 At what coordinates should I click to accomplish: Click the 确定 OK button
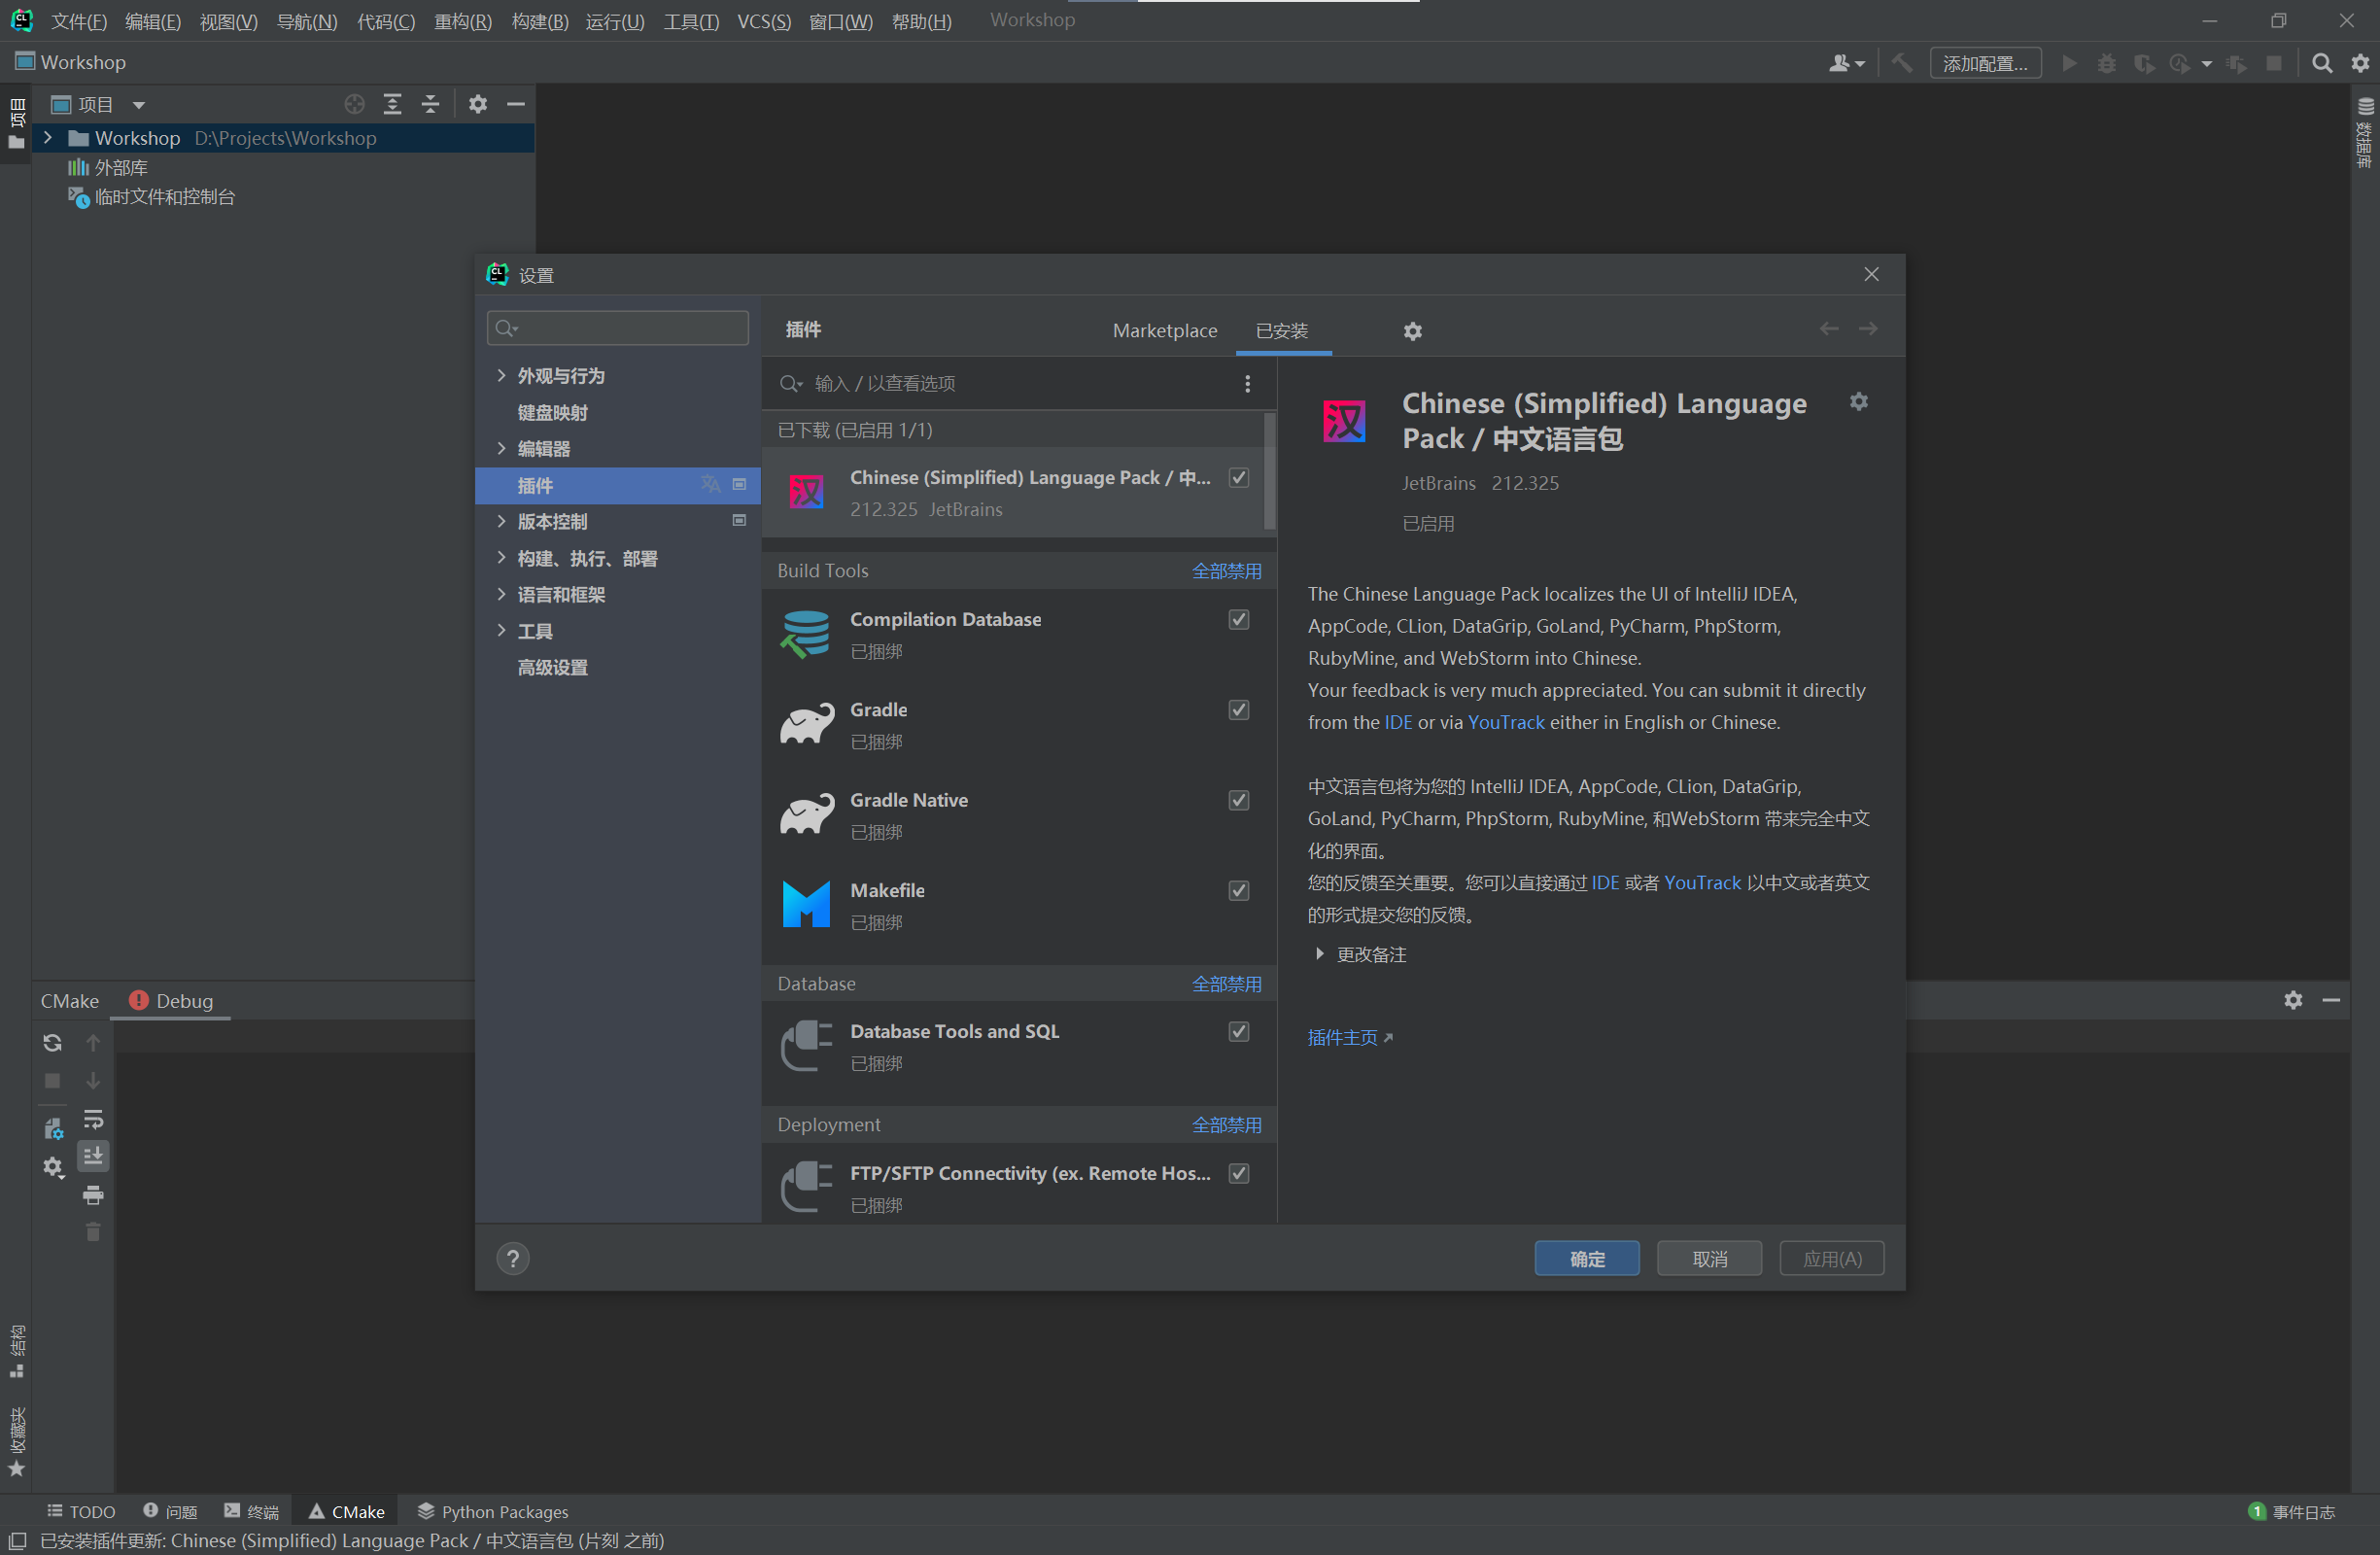[x=1586, y=1258]
